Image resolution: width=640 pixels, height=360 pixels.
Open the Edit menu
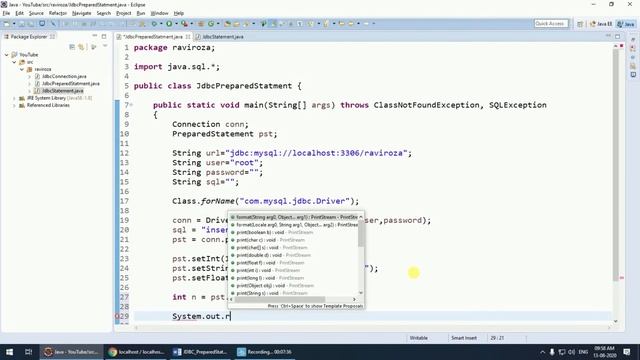(x=20, y=13)
